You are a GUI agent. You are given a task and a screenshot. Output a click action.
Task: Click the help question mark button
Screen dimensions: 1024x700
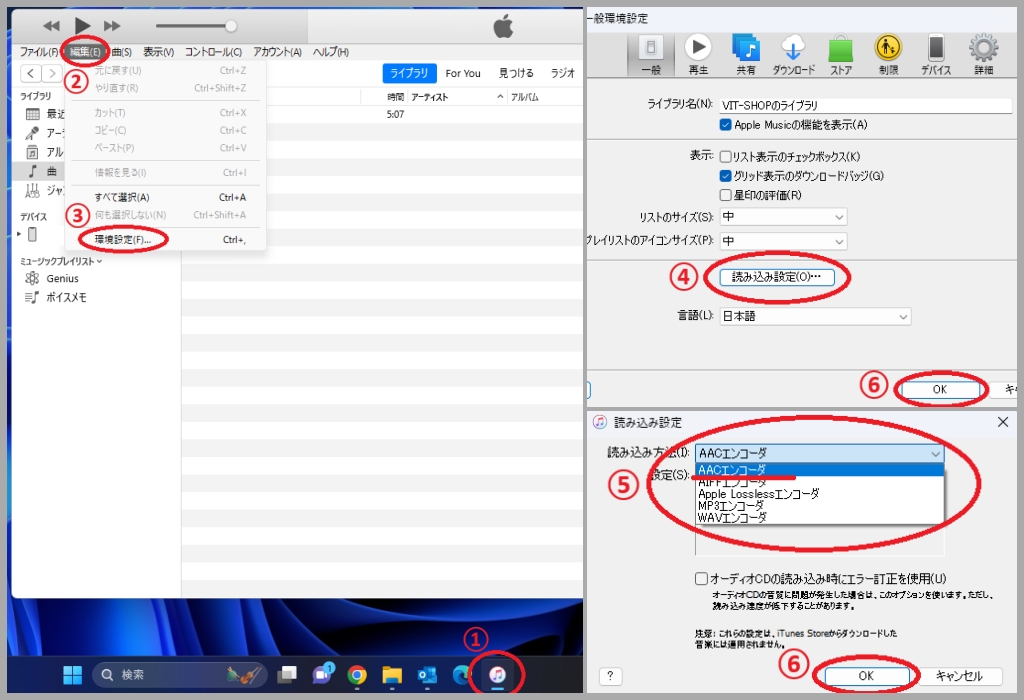pos(610,676)
